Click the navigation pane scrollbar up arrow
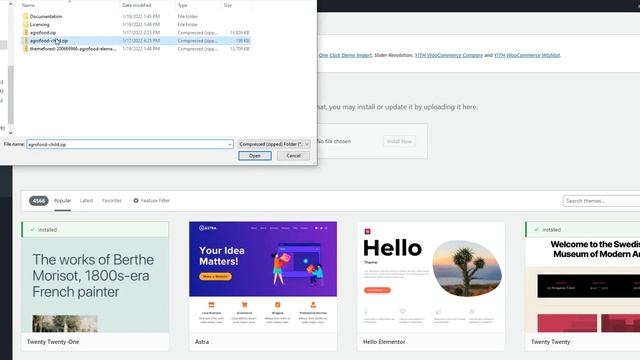Image resolution: width=640 pixels, height=360 pixels. 11,3
